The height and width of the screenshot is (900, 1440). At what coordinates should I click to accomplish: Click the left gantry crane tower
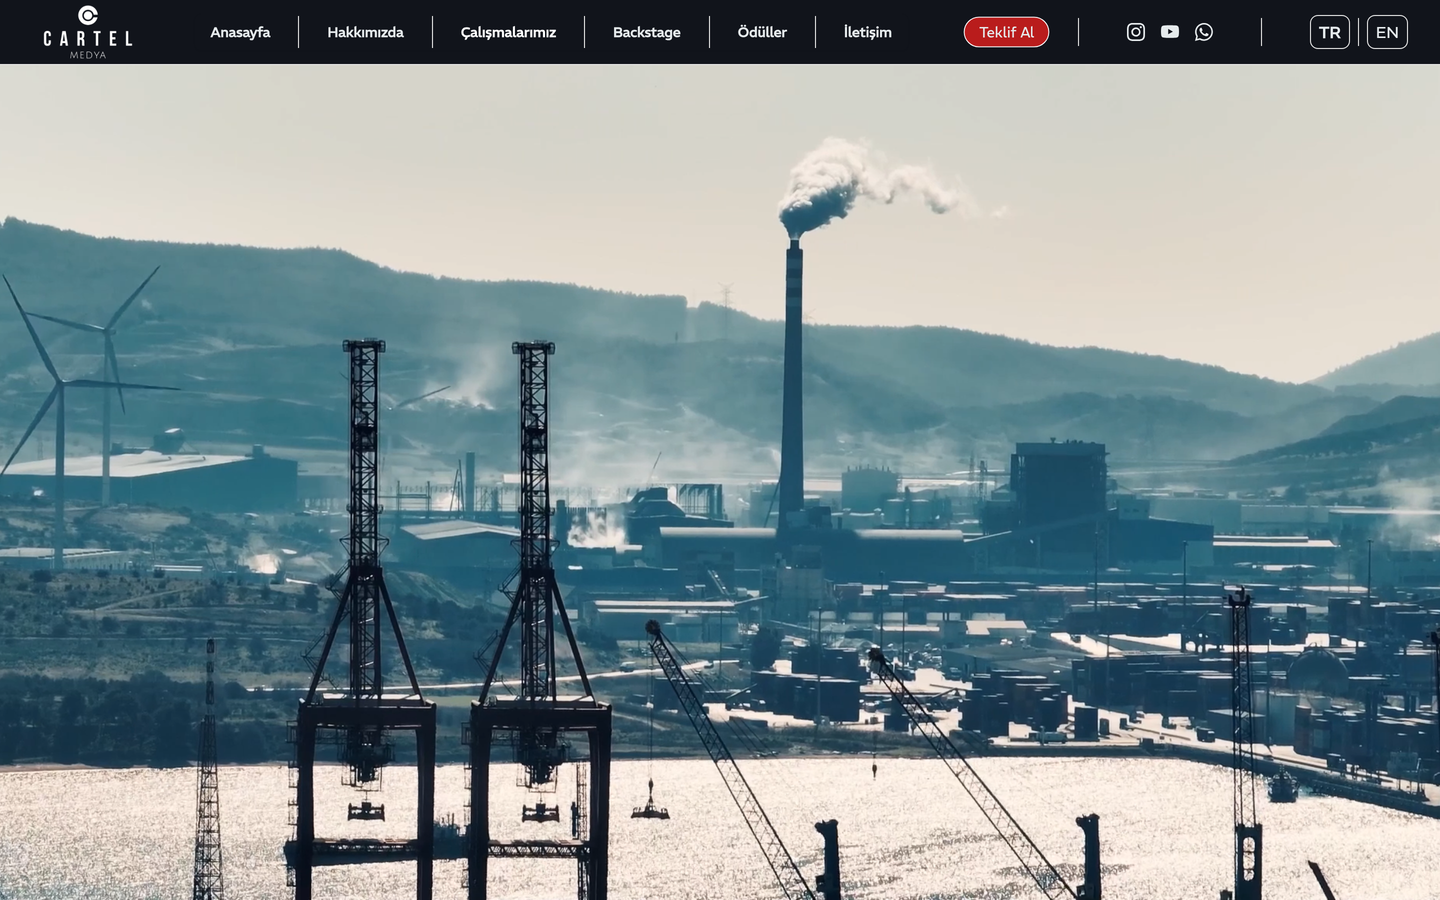point(364,620)
